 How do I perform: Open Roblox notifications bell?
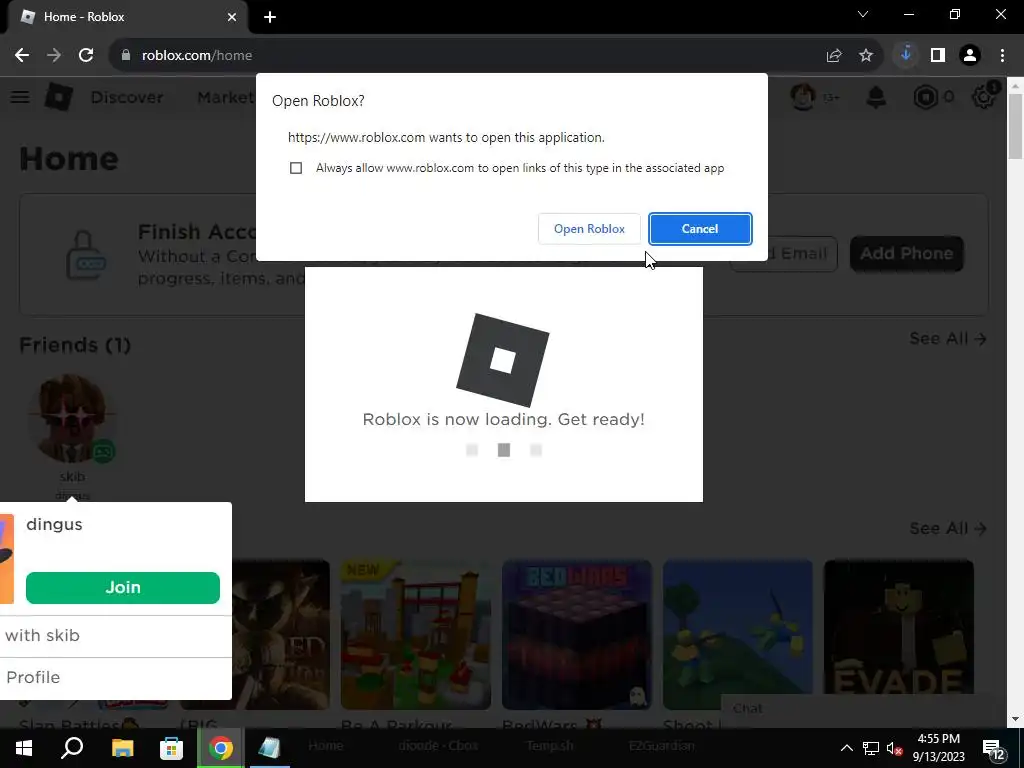(876, 97)
